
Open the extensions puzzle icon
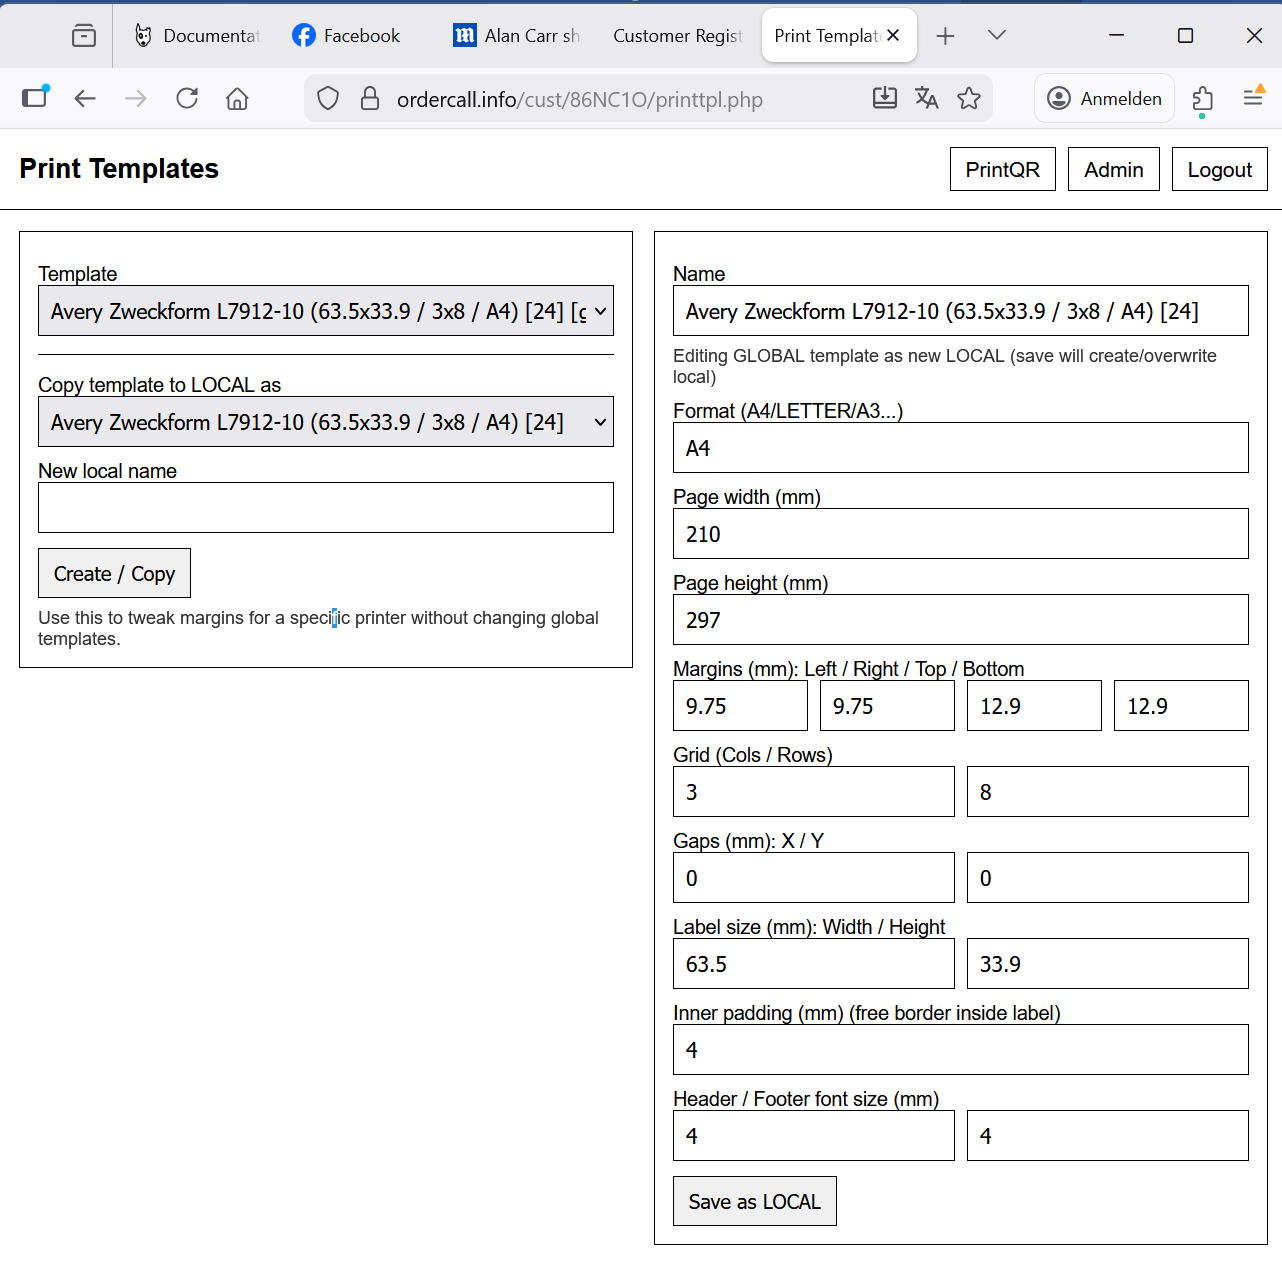[x=1202, y=98]
